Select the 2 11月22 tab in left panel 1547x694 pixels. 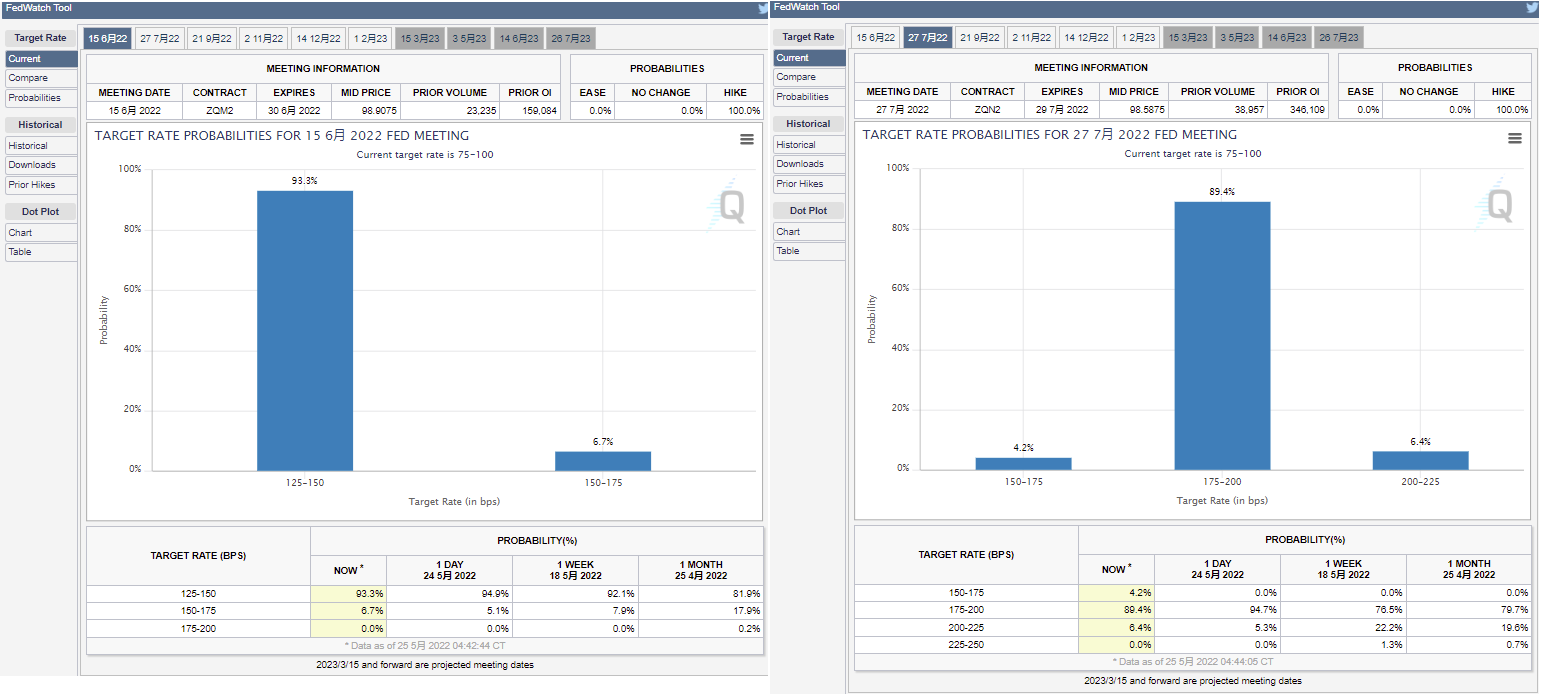[x=264, y=39]
